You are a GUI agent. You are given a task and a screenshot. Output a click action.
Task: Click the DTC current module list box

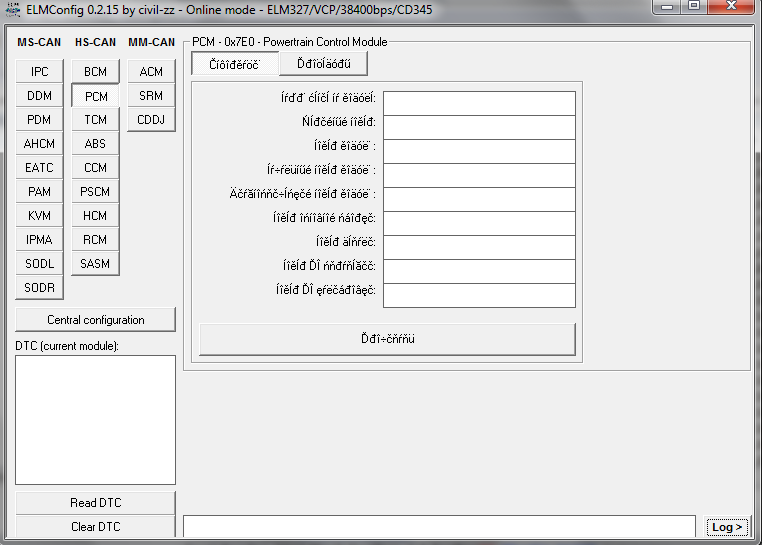coord(95,419)
